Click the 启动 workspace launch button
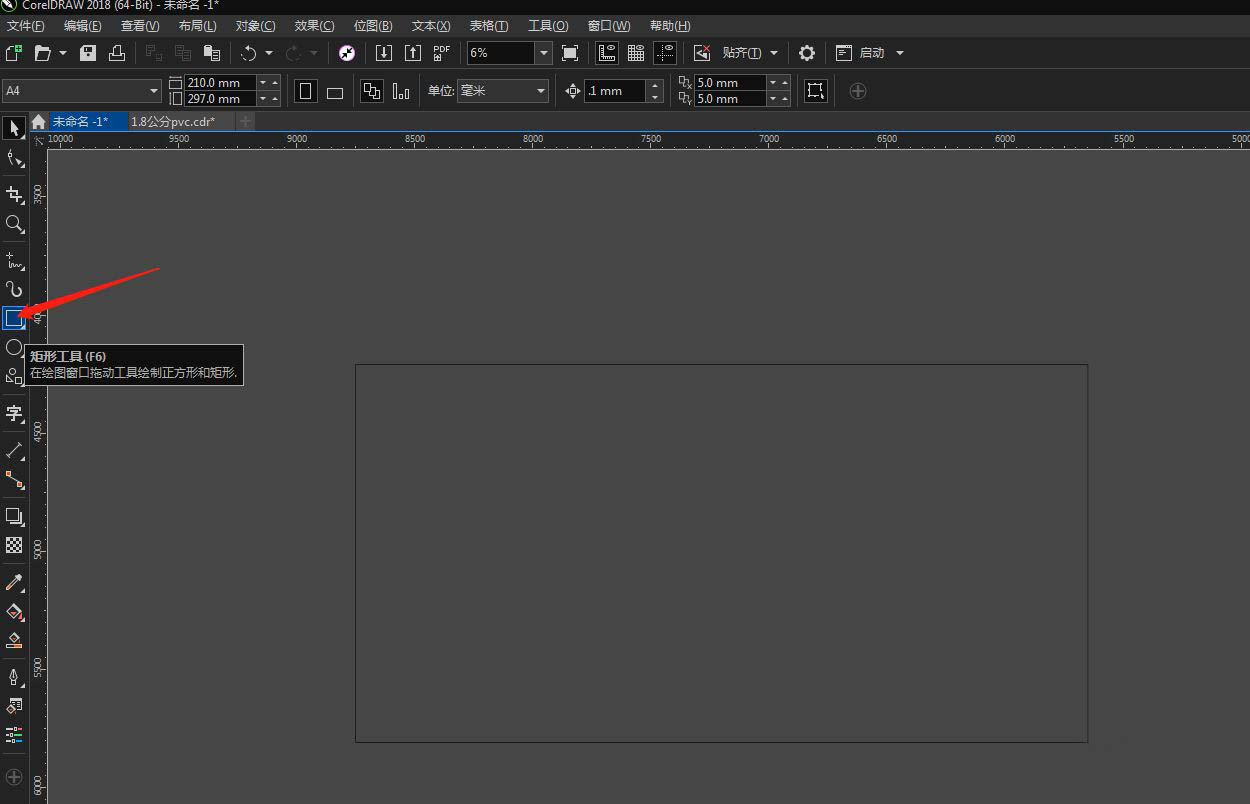Screen dimensions: 1250x804 click(x=871, y=53)
